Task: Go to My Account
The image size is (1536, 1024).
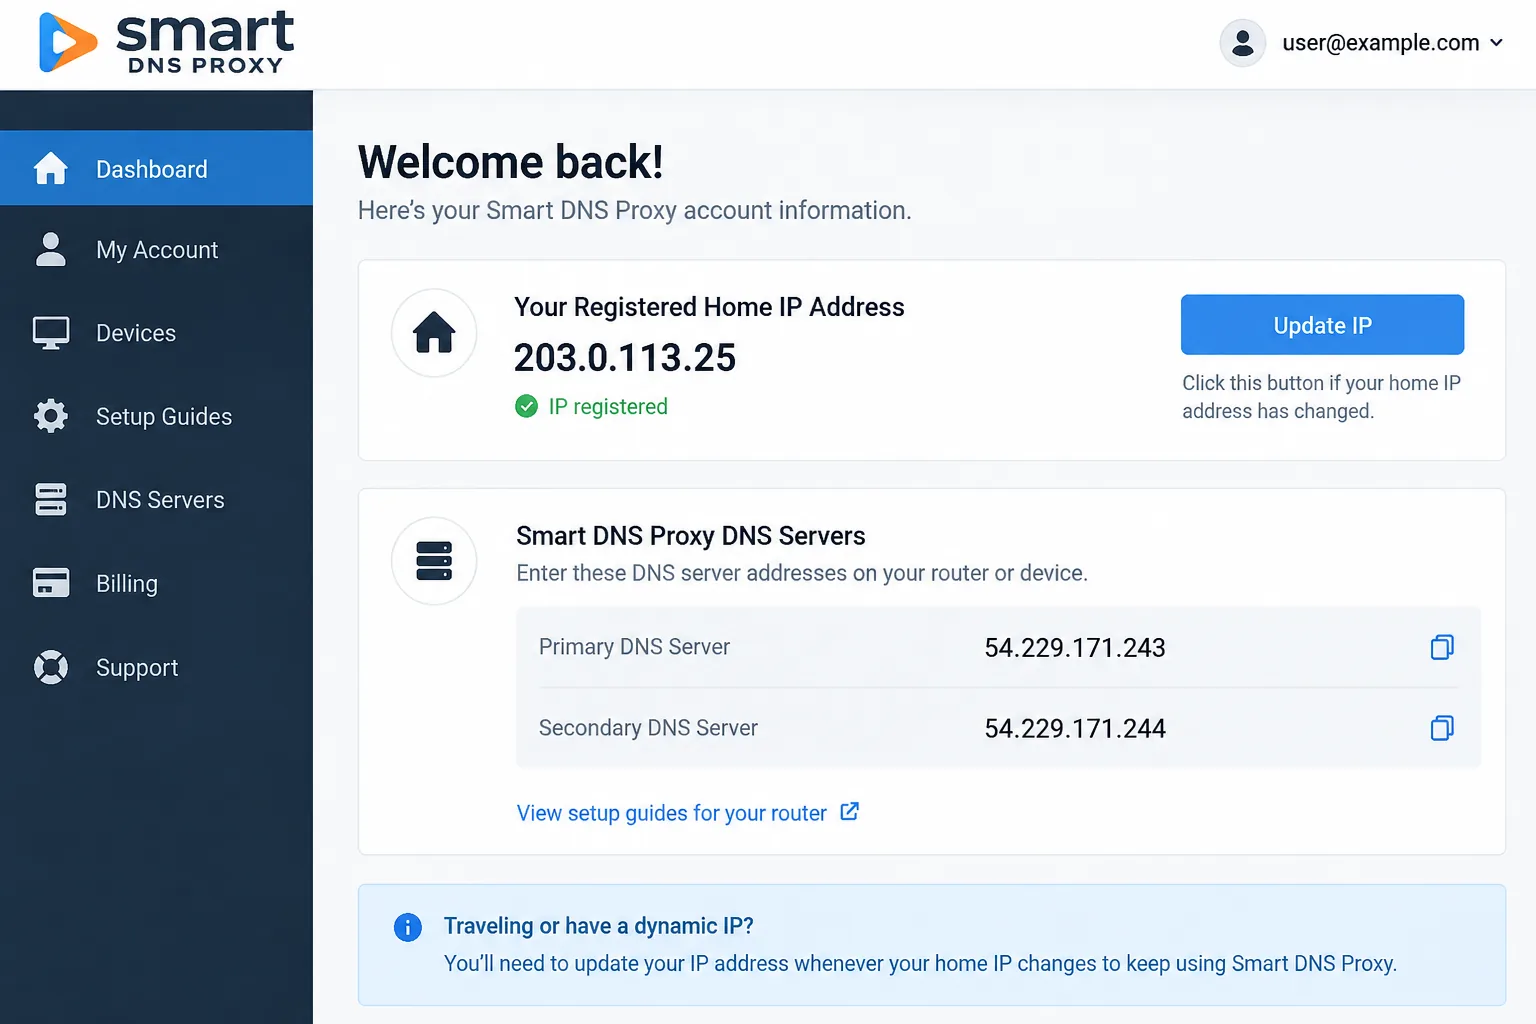Action: click(x=156, y=250)
